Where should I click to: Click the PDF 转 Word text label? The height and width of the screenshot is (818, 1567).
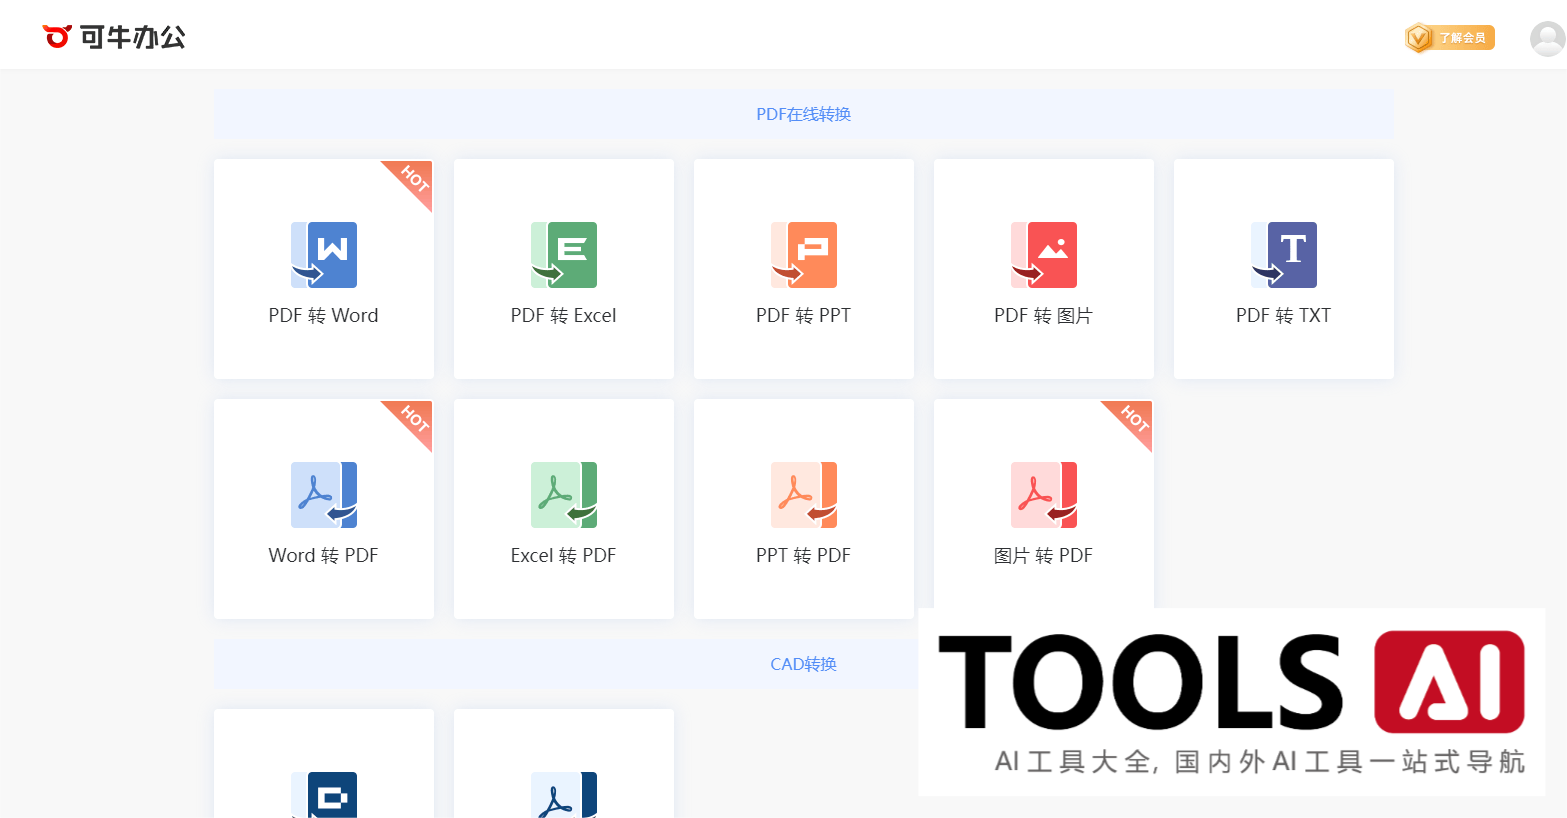tap(323, 316)
